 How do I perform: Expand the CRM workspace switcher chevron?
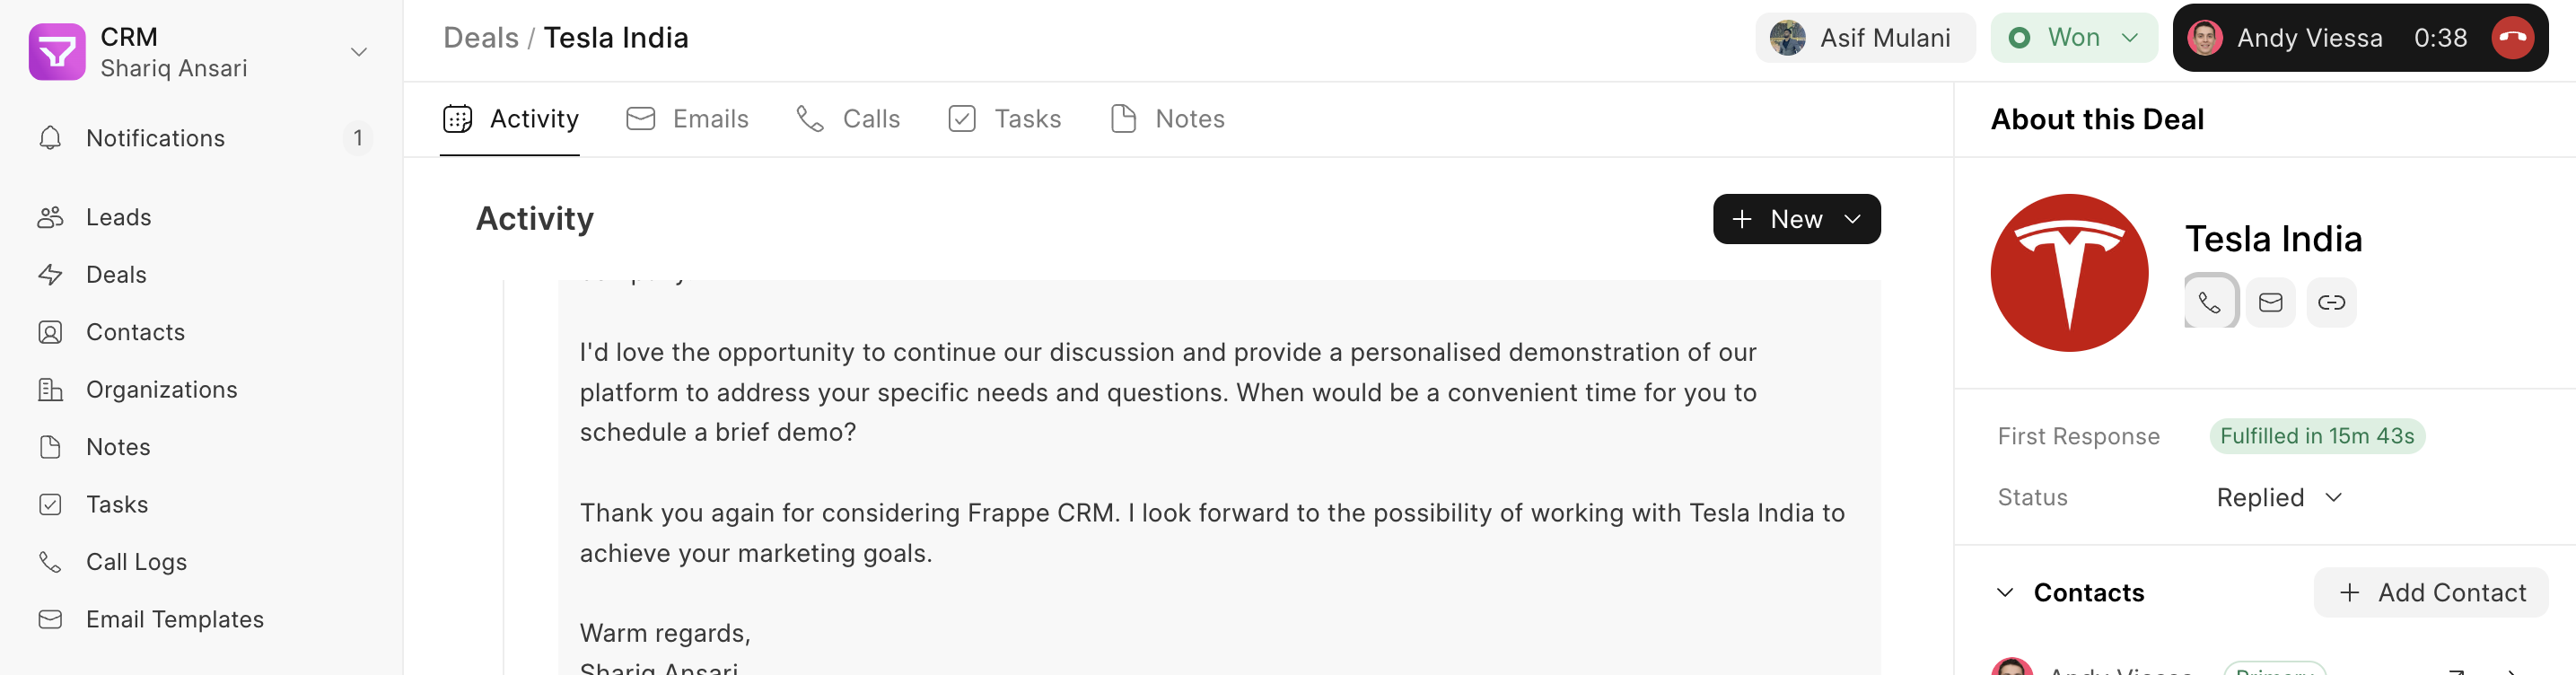pos(359,52)
